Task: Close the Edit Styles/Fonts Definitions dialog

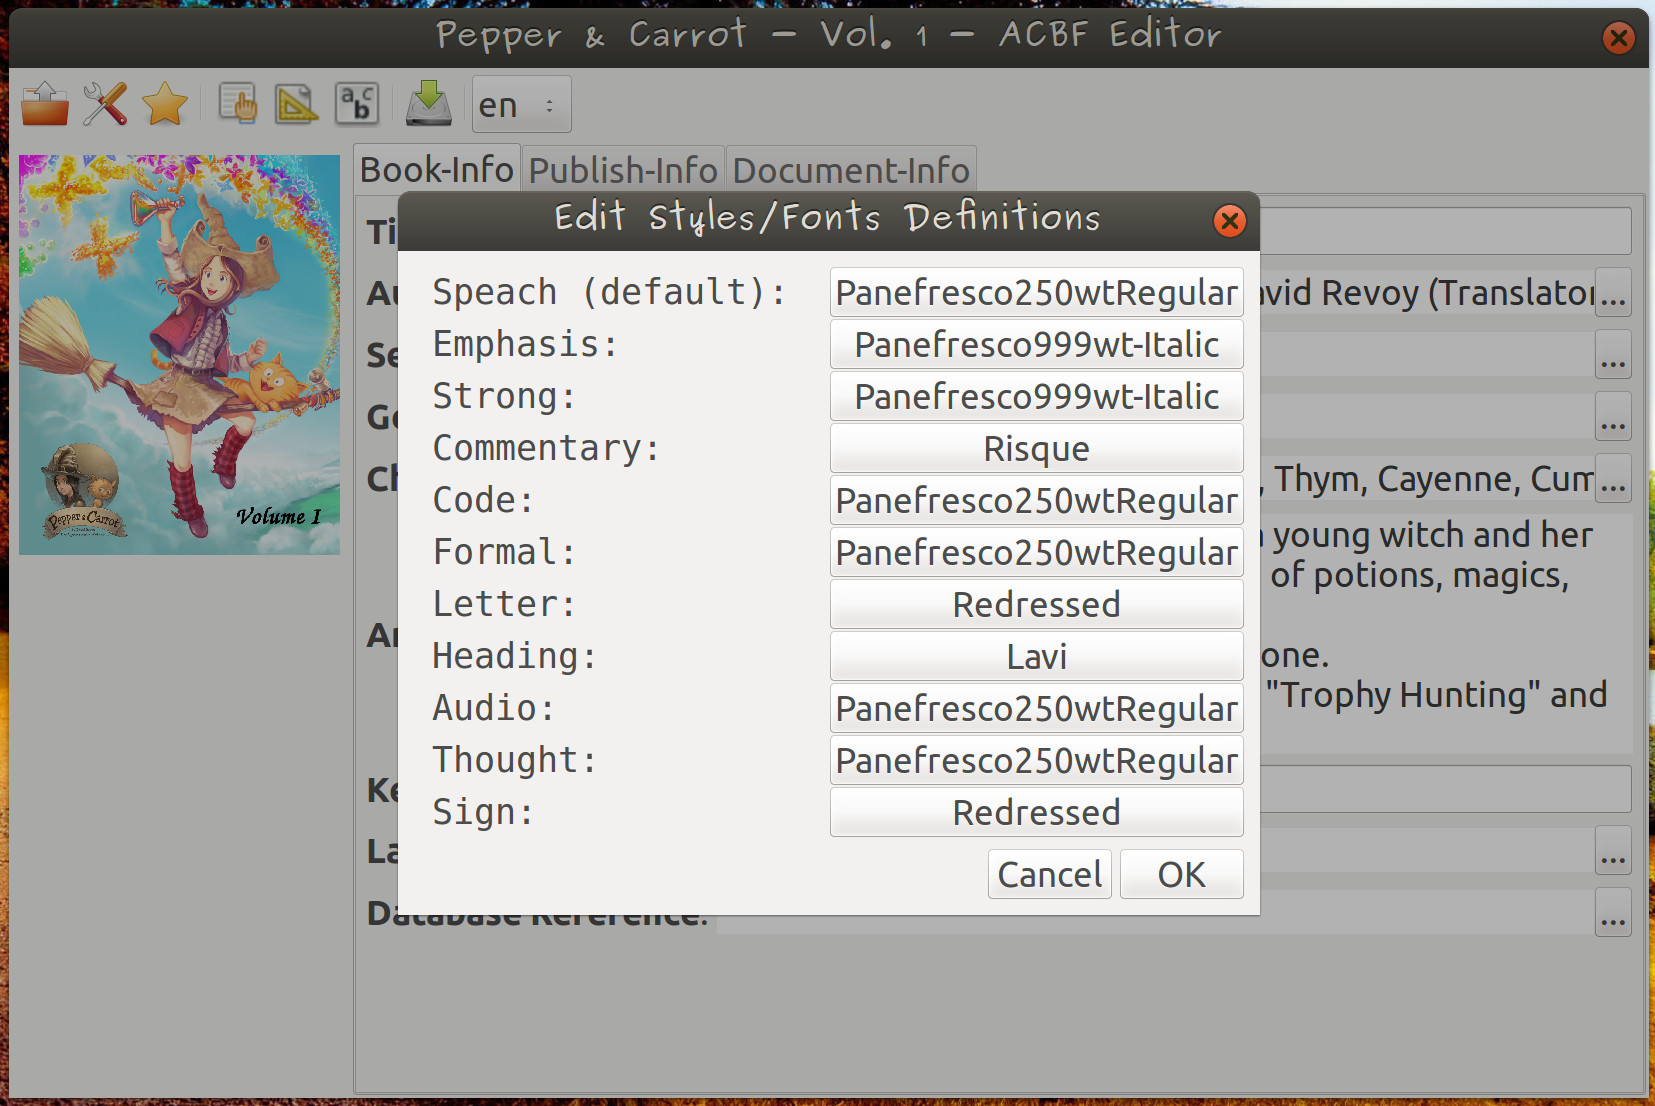Action: point(1230,221)
